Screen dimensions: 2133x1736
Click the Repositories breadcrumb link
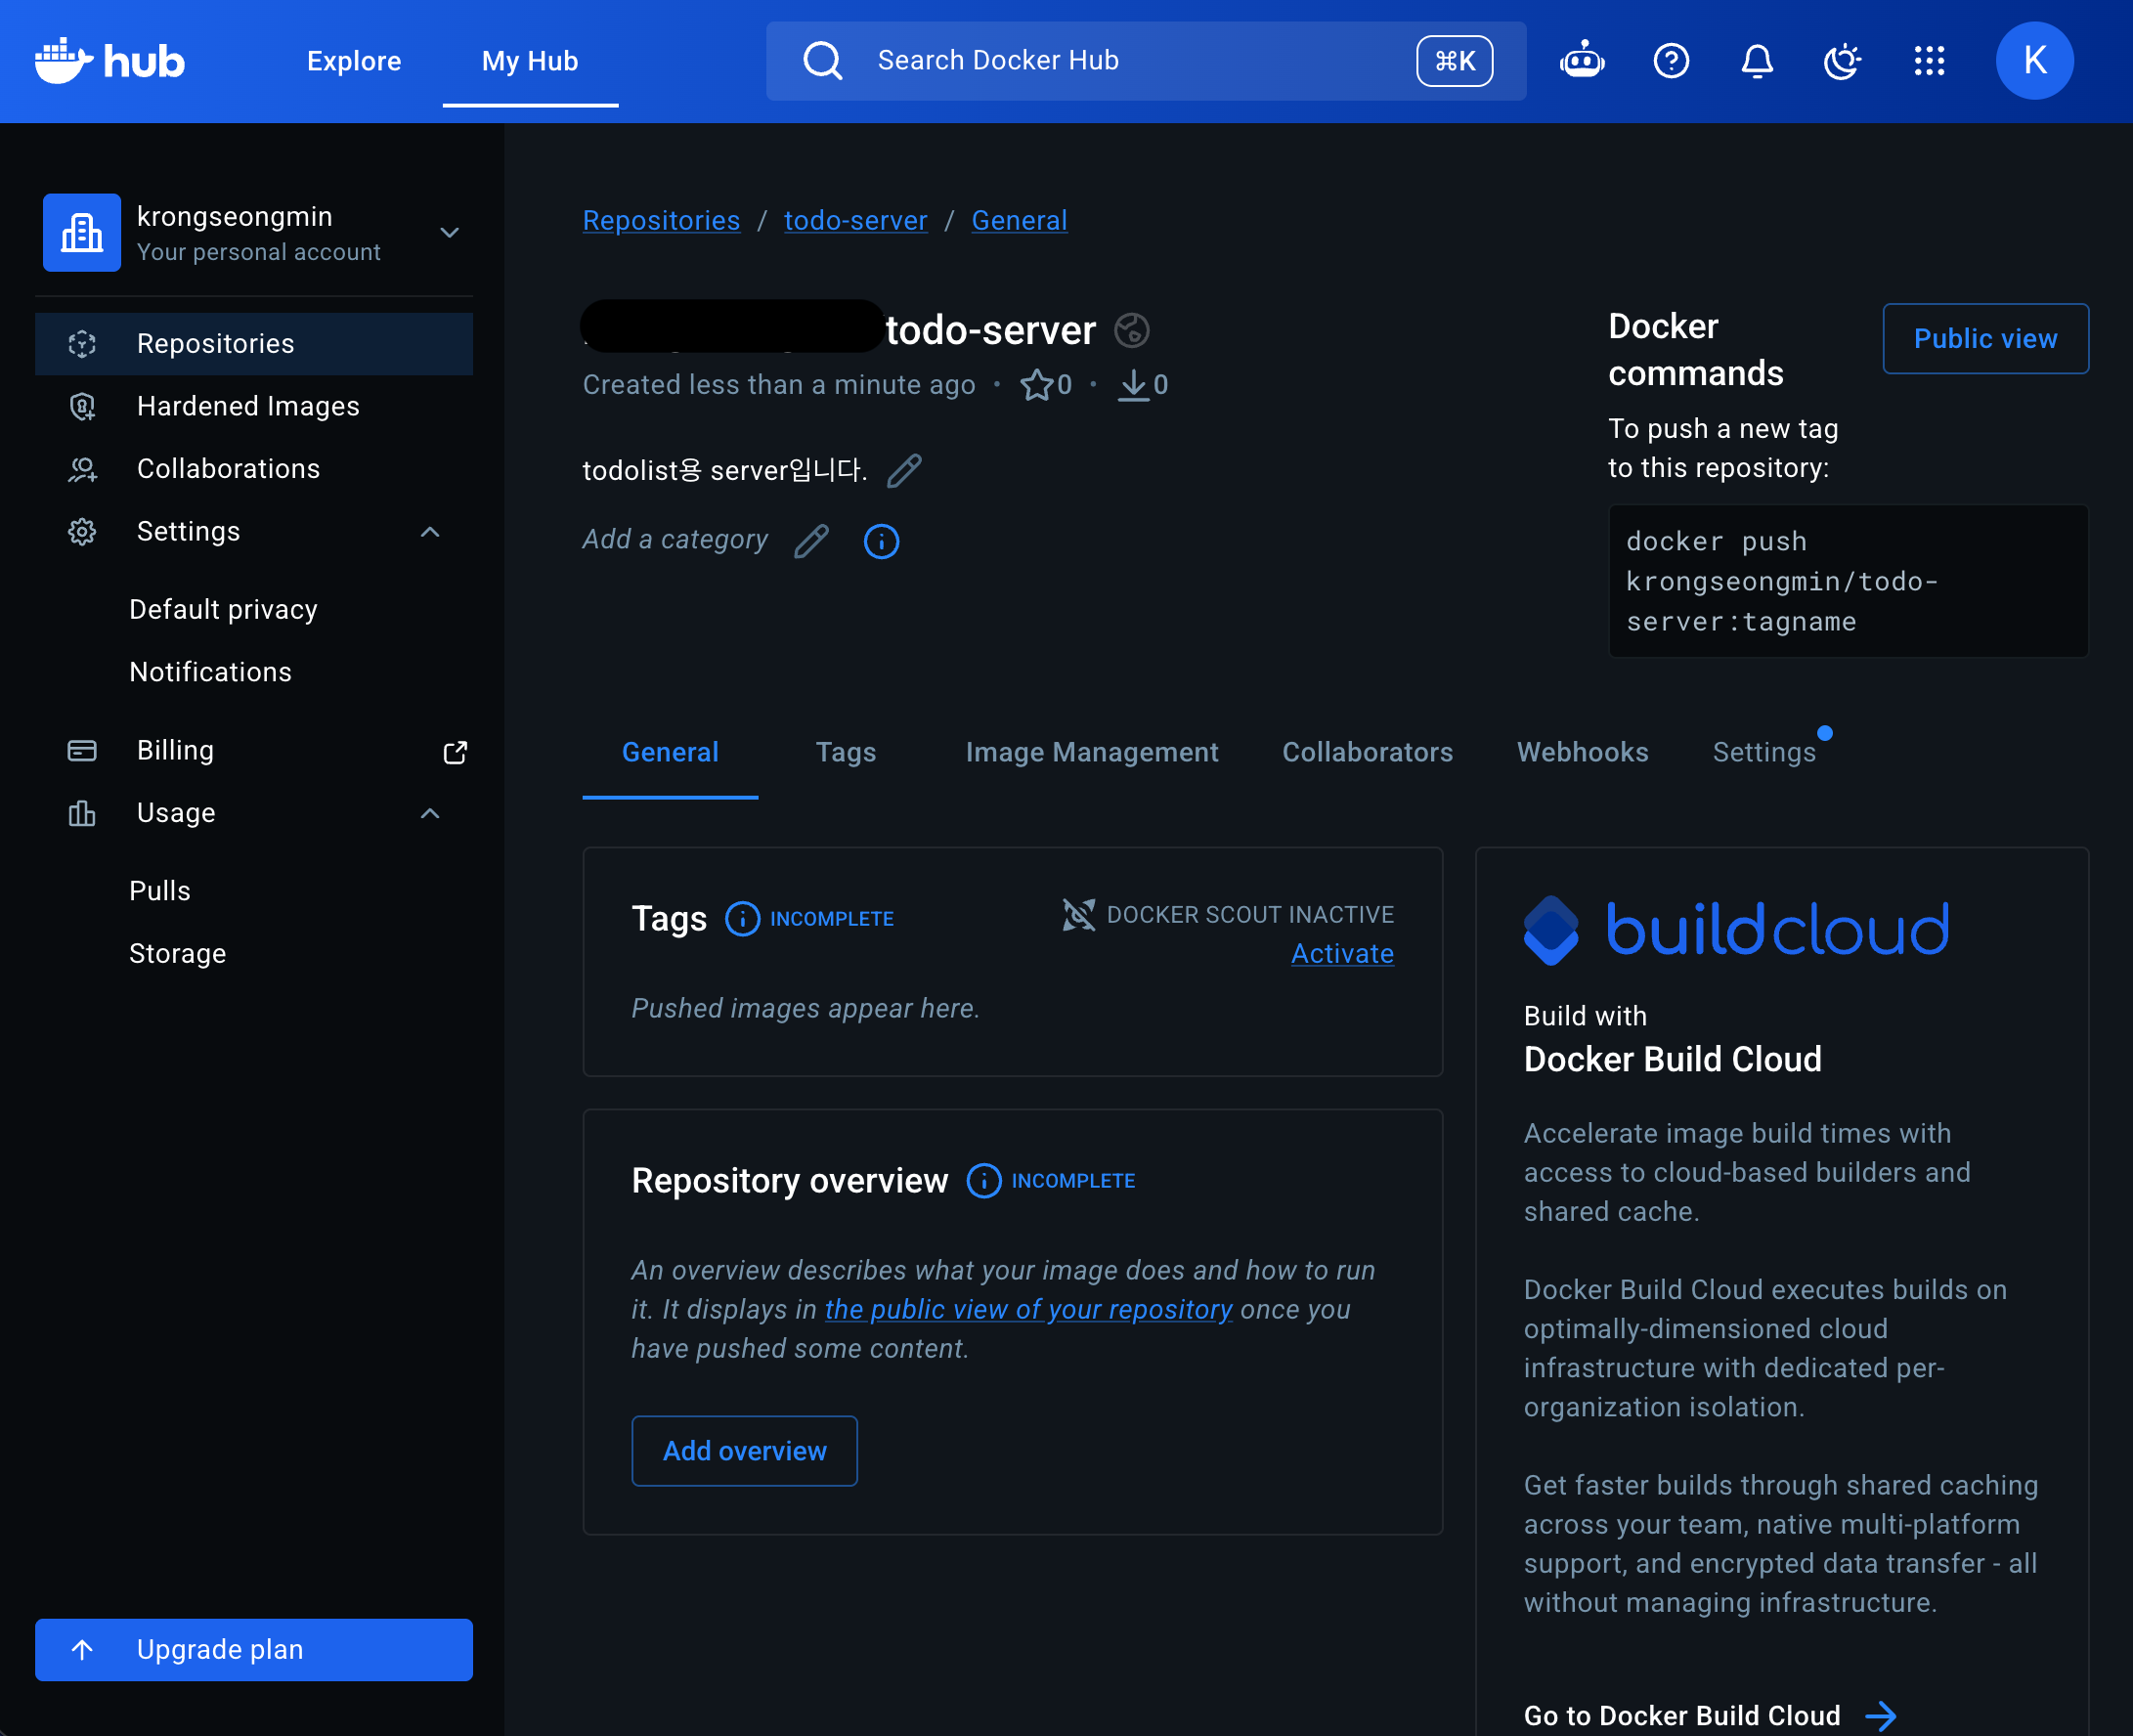(x=661, y=221)
